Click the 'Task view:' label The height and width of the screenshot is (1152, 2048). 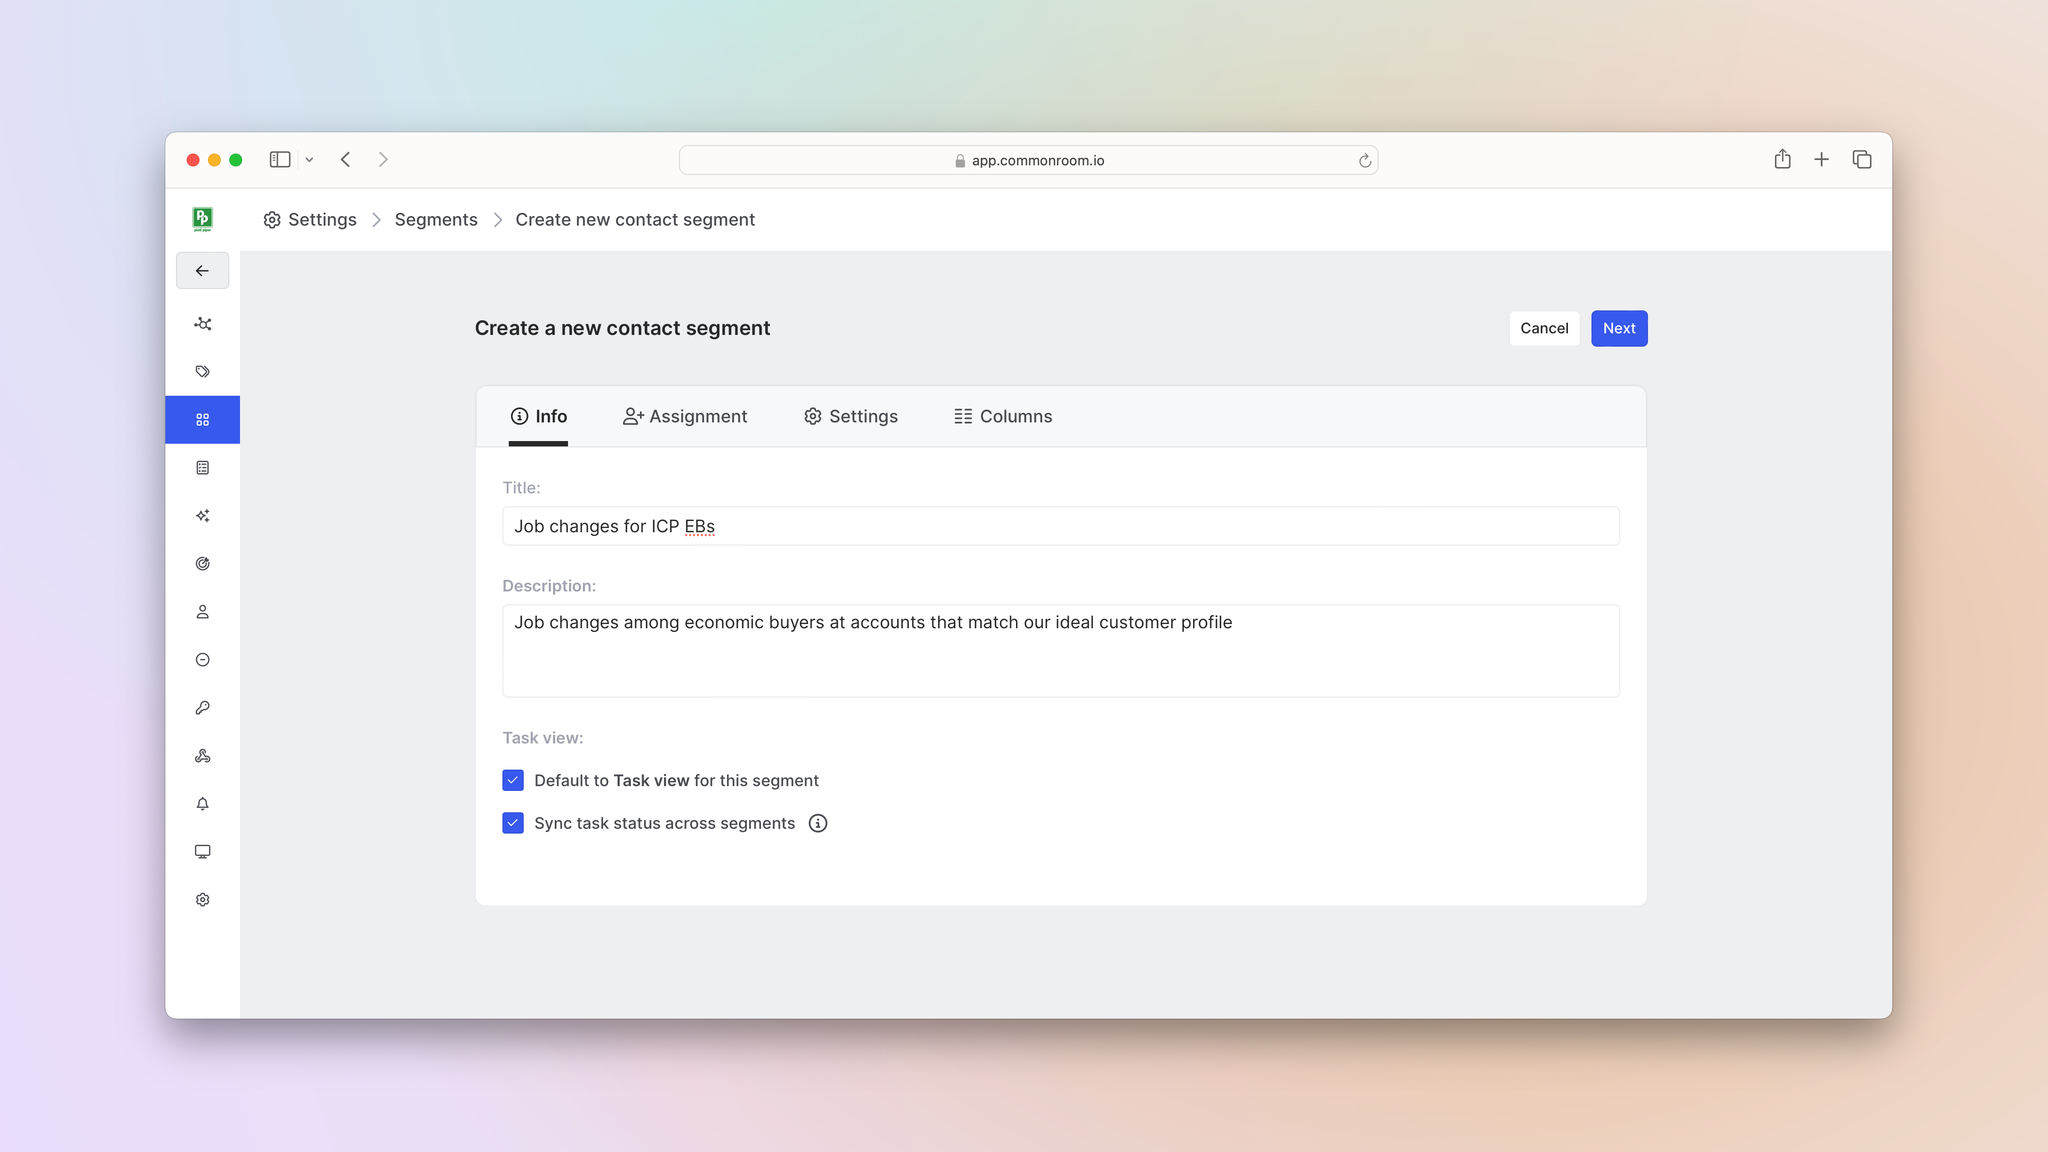(x=542, y=738)
